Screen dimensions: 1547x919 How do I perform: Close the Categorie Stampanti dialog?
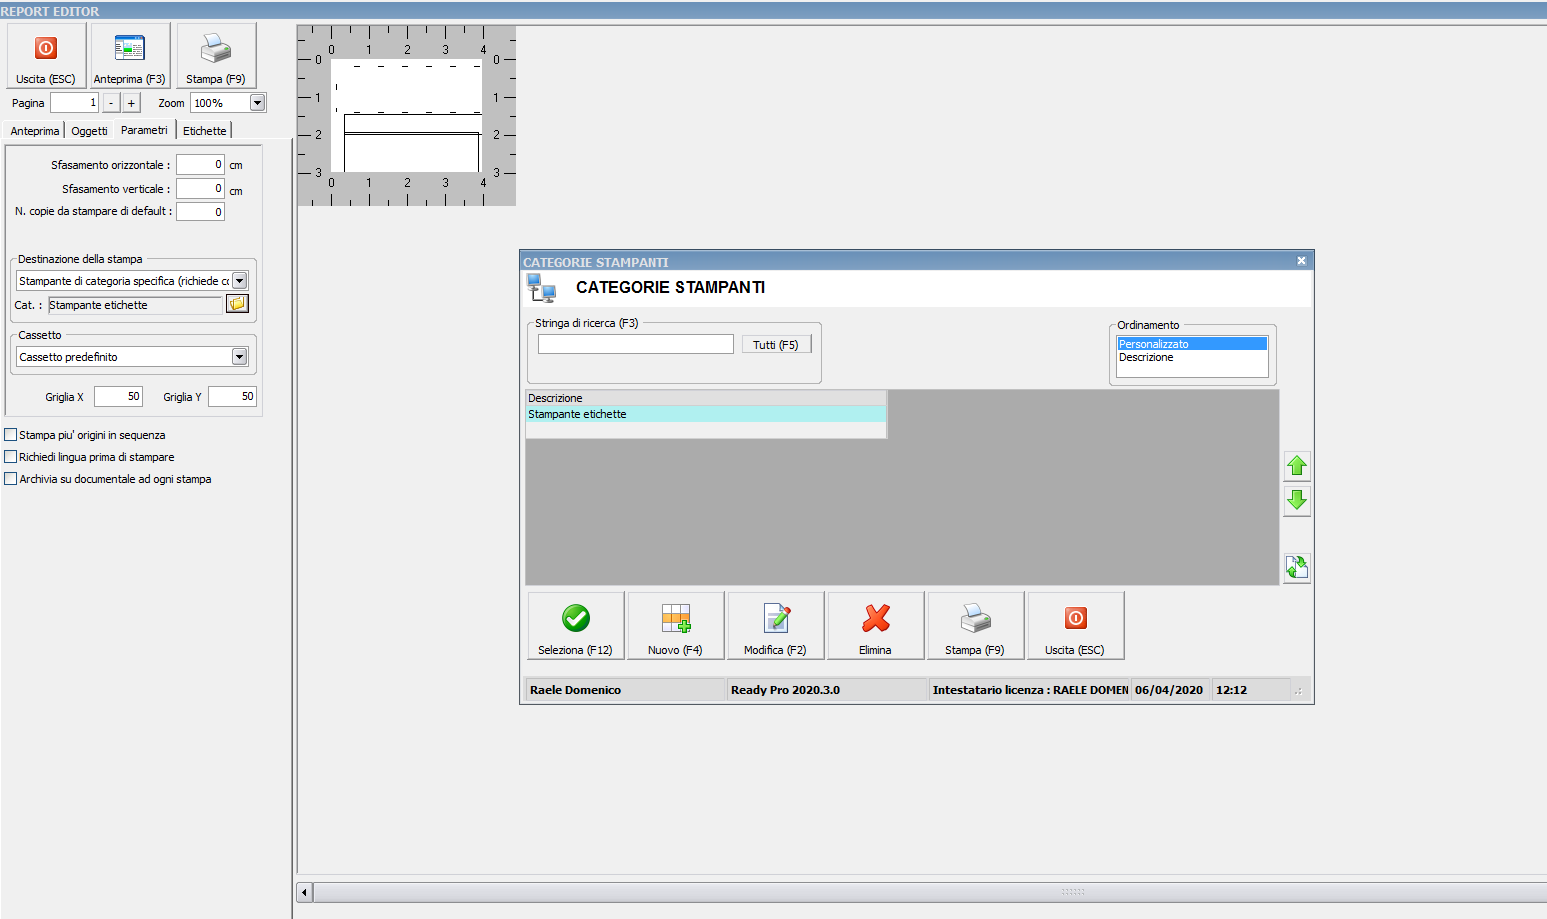1301,261
